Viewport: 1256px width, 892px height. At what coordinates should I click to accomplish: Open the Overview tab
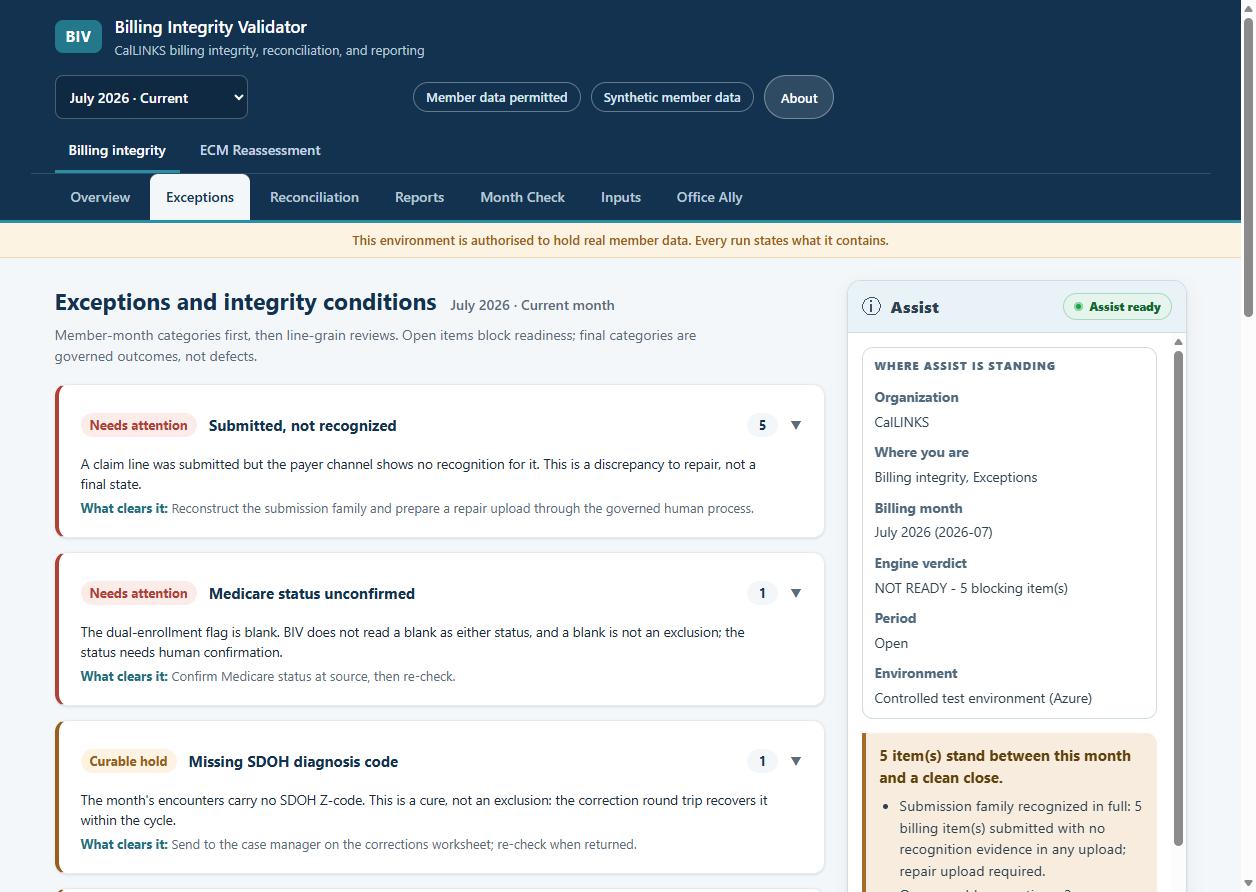(100, 197)
